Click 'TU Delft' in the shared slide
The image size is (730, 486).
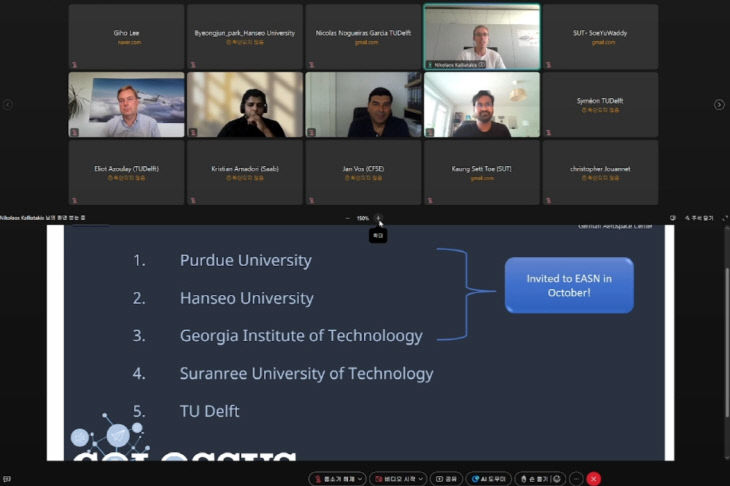coord(210,411)
